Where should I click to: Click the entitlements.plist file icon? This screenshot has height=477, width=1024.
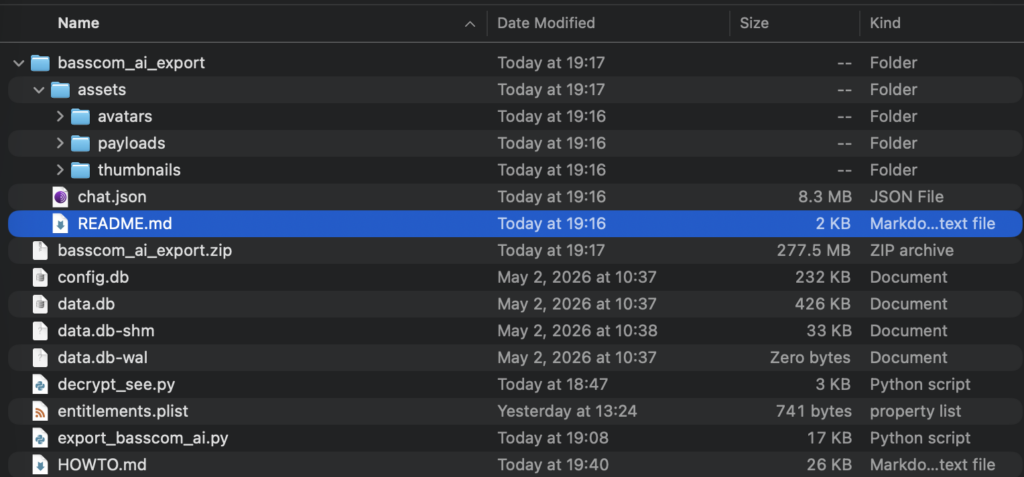click(x=40, y=411)
